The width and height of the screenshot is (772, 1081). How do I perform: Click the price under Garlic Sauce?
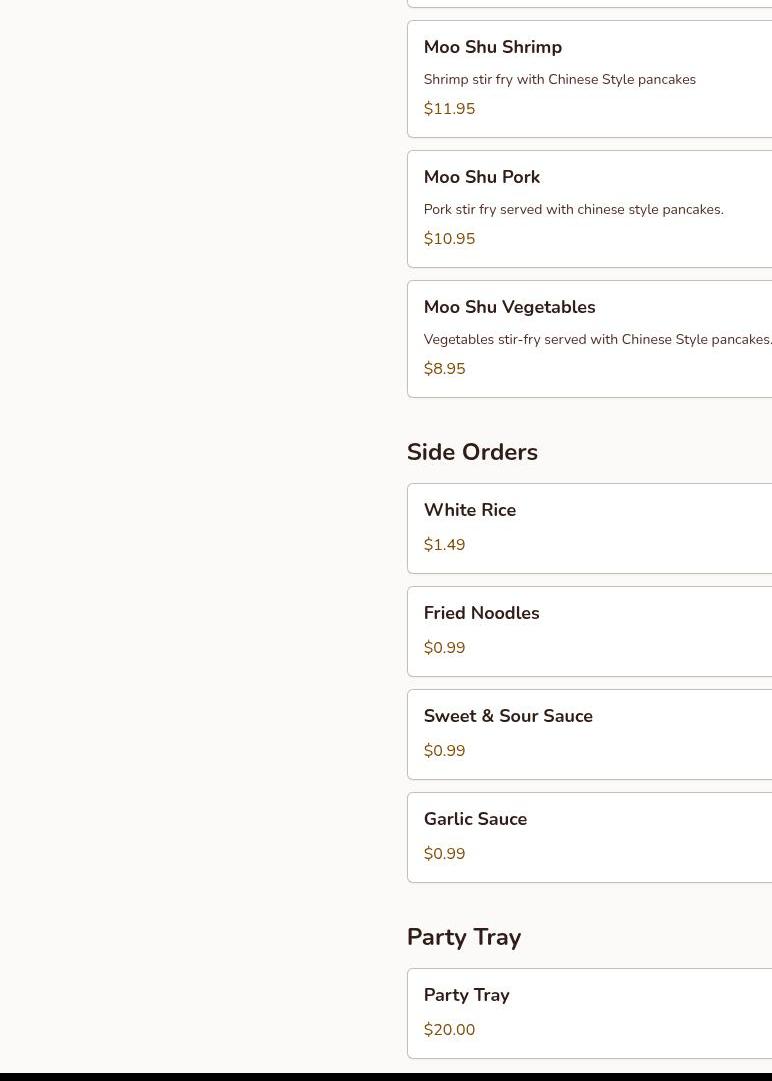[444, 854]
